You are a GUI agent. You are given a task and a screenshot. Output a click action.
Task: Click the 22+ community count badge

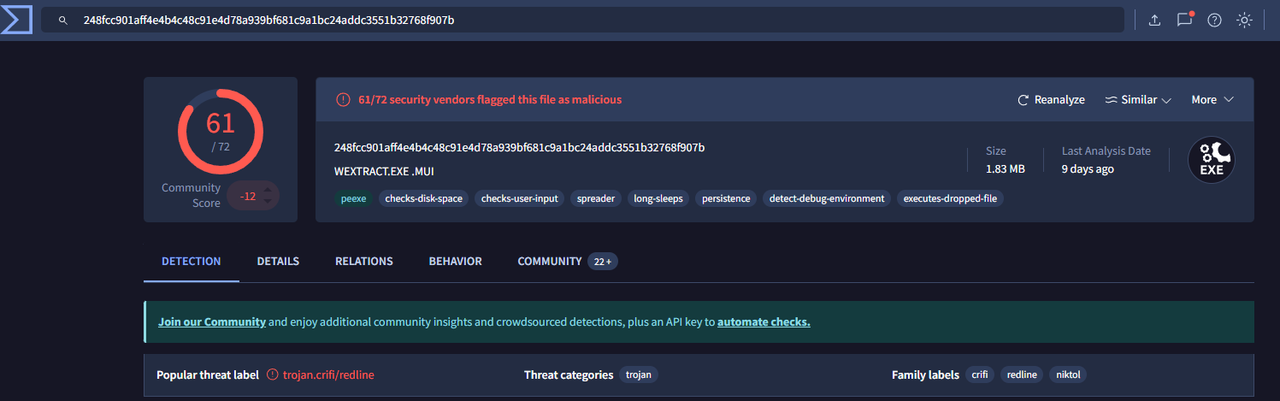pos(602,261)
